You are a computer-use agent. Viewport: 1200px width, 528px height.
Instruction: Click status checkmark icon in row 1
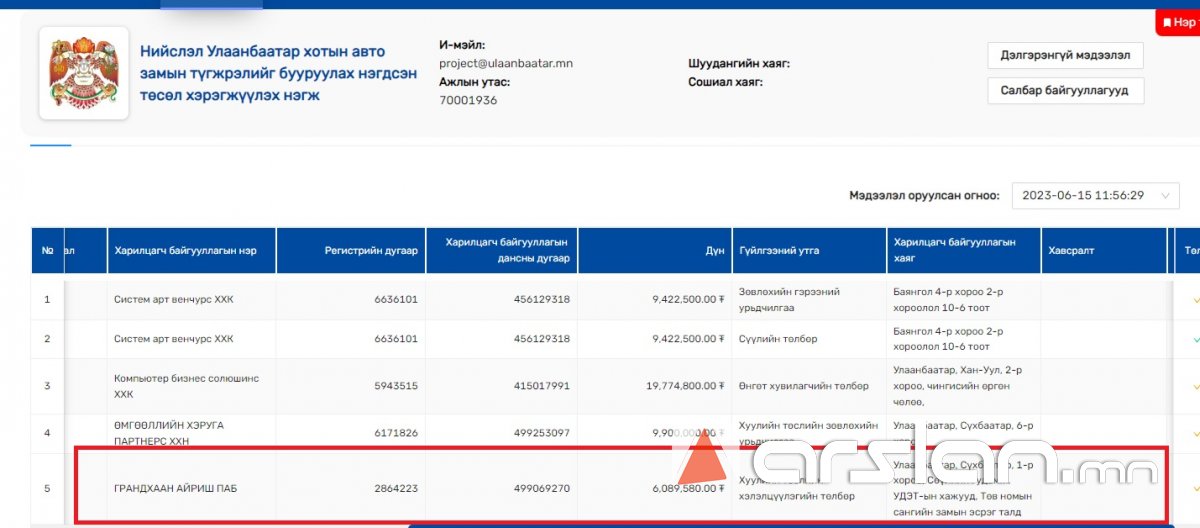pos(1195,299)
